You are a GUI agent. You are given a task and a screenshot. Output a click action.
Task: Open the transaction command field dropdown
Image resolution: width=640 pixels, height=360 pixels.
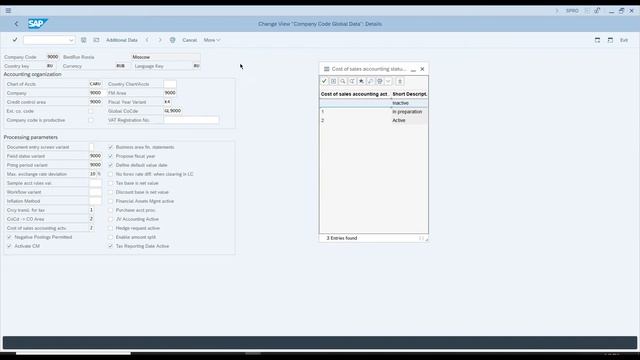coord(71,40)
